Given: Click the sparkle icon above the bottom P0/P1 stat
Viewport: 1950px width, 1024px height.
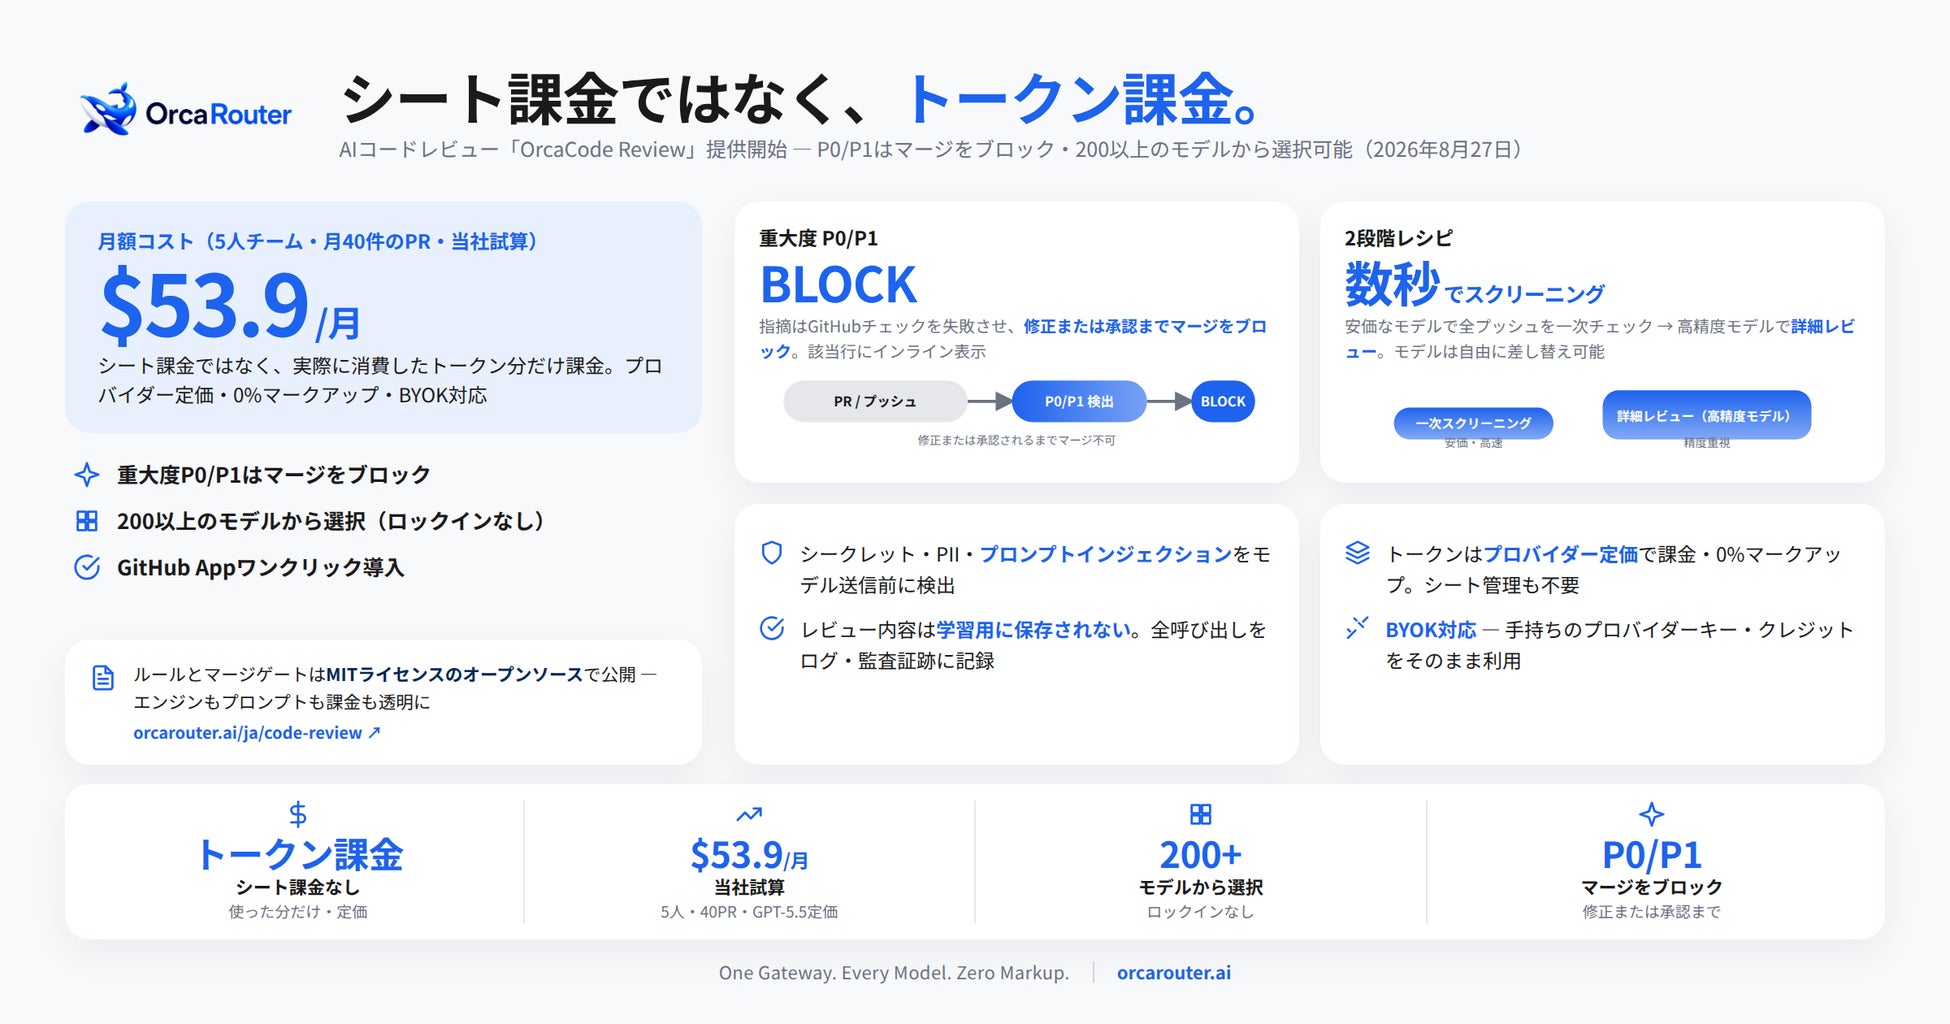Looking at the screenshot, I should click(1652, 814).
